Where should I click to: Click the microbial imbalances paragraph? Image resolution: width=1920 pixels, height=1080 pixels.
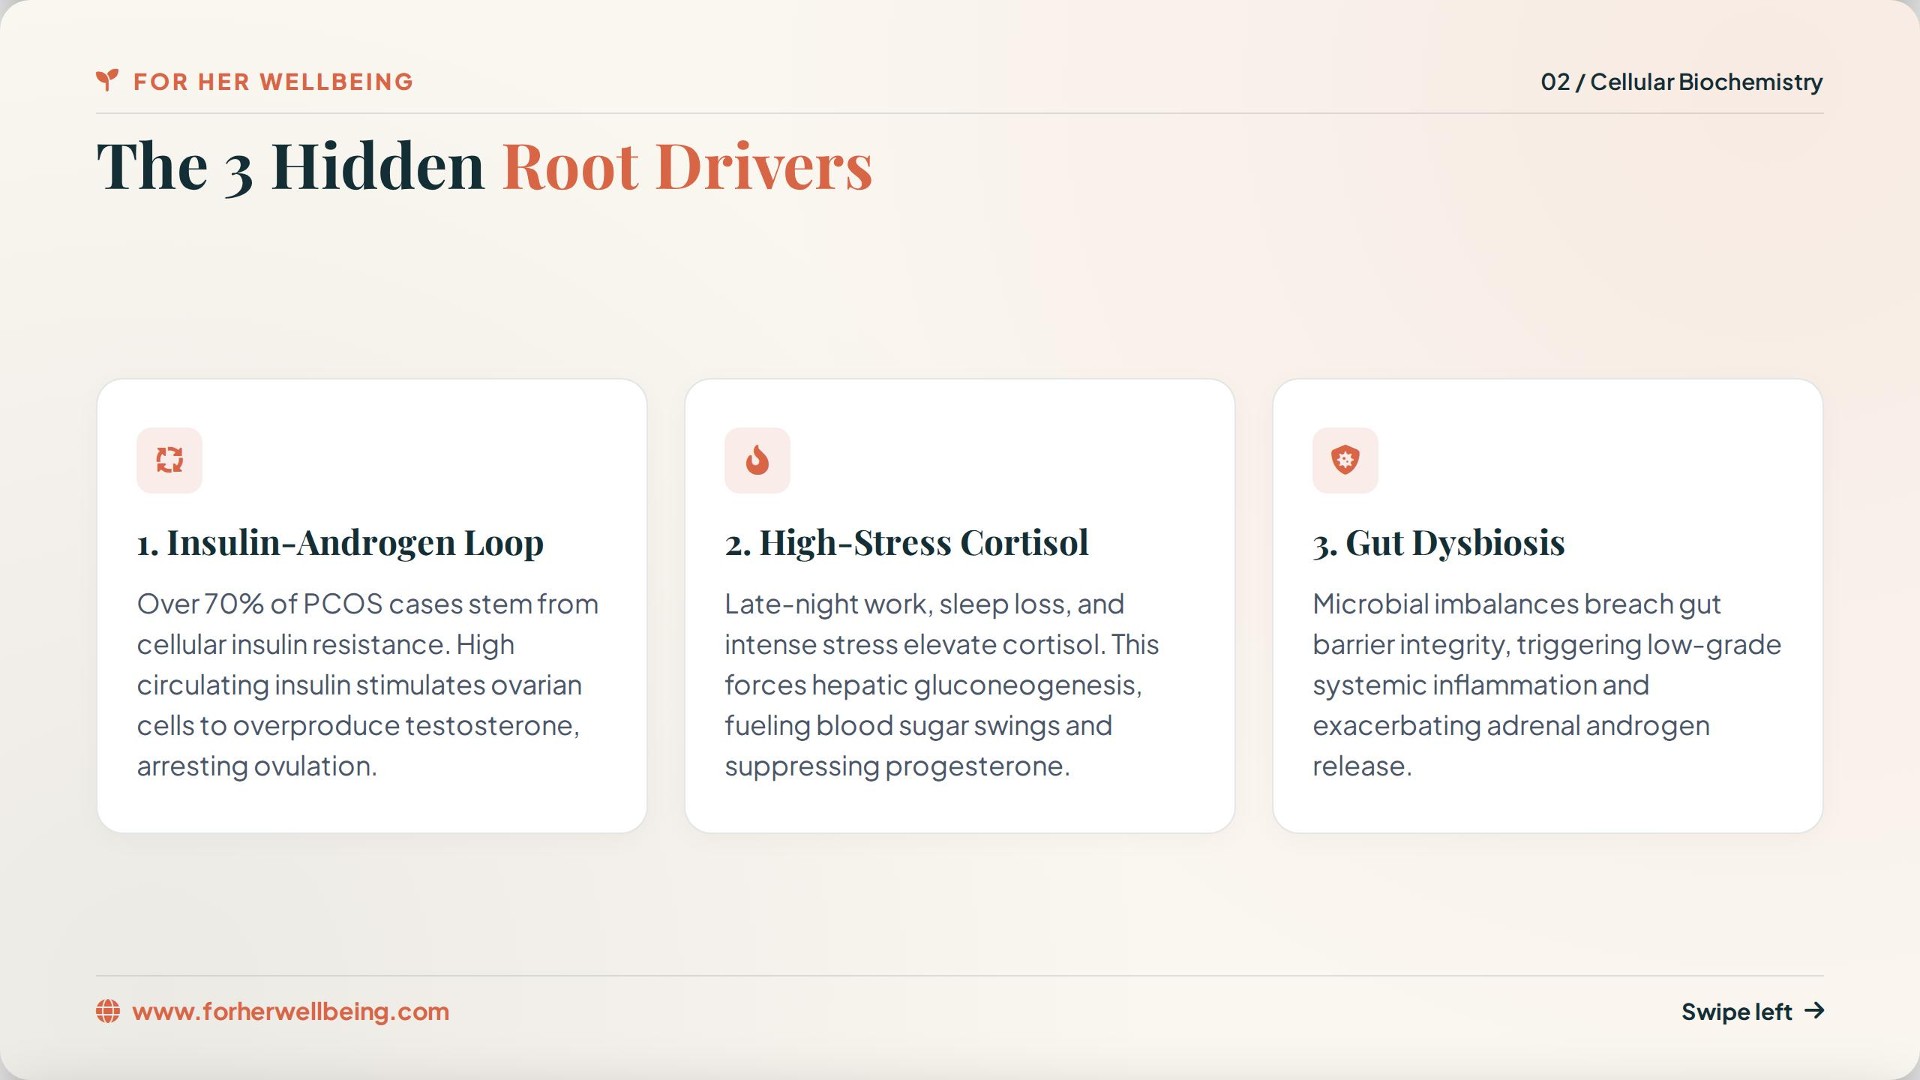click(x=1547, y=685)
